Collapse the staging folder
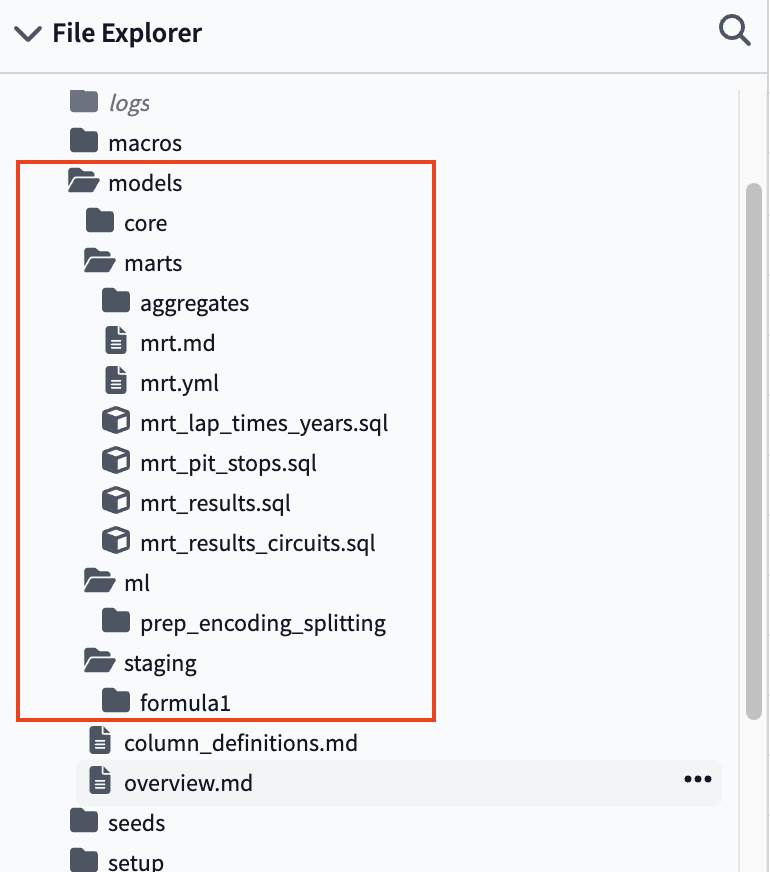This screenshot has width=770, height=872. [x=160, y=662]
